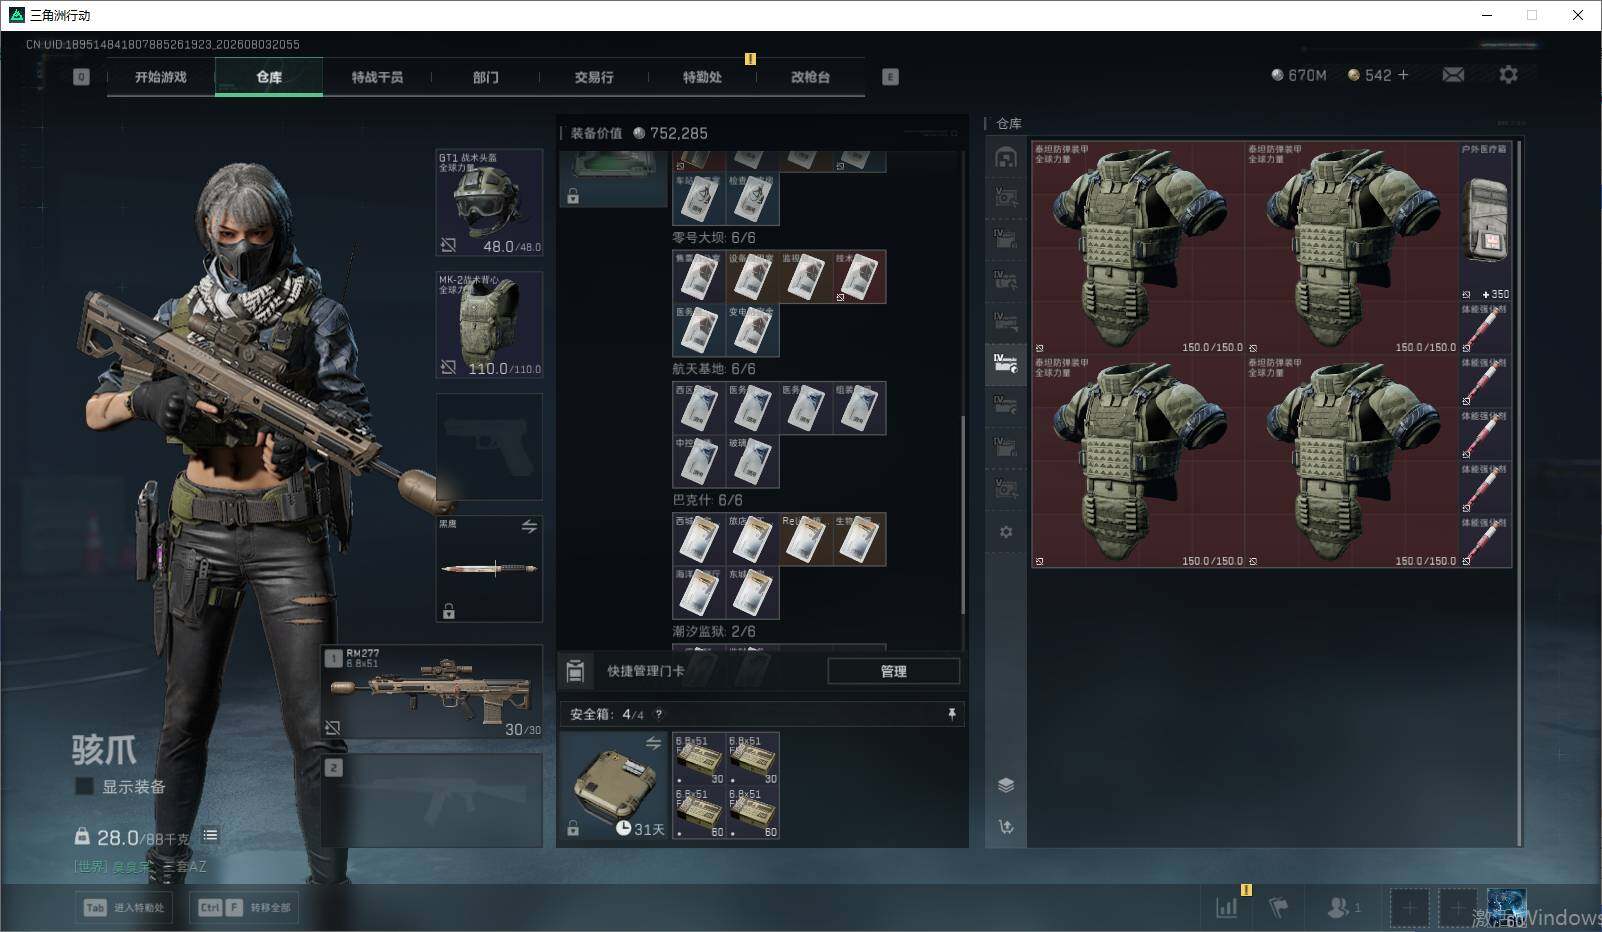Image resolution: width=1602 pixels, height=932 pixels.
Task: Select the 技术 keycard with red background
Action: point(860,277)
